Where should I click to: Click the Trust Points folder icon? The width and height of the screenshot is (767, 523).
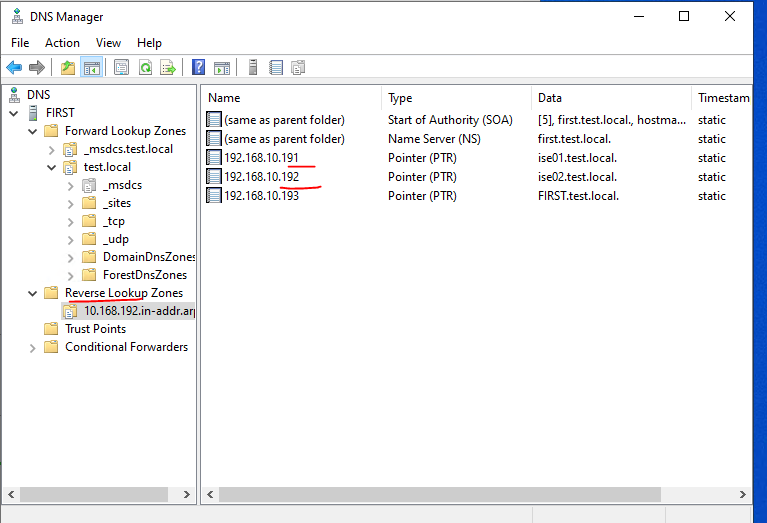(x=51, y=329)
